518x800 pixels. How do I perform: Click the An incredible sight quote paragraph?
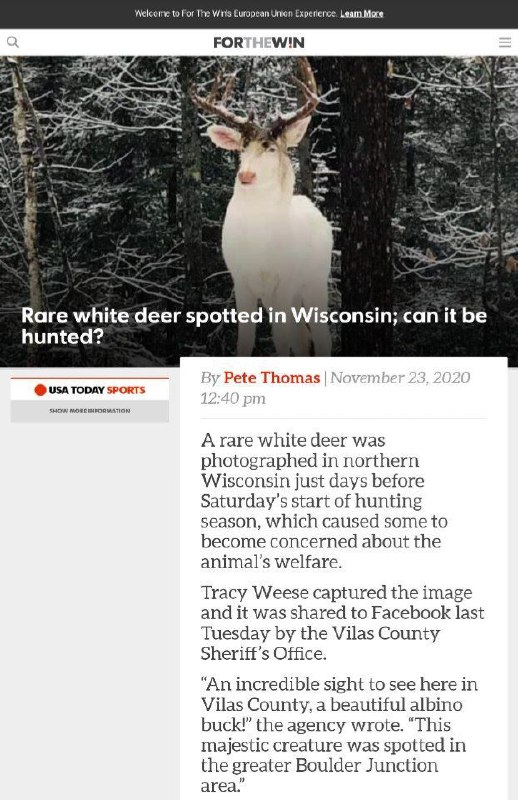click(x=339, y=735)
